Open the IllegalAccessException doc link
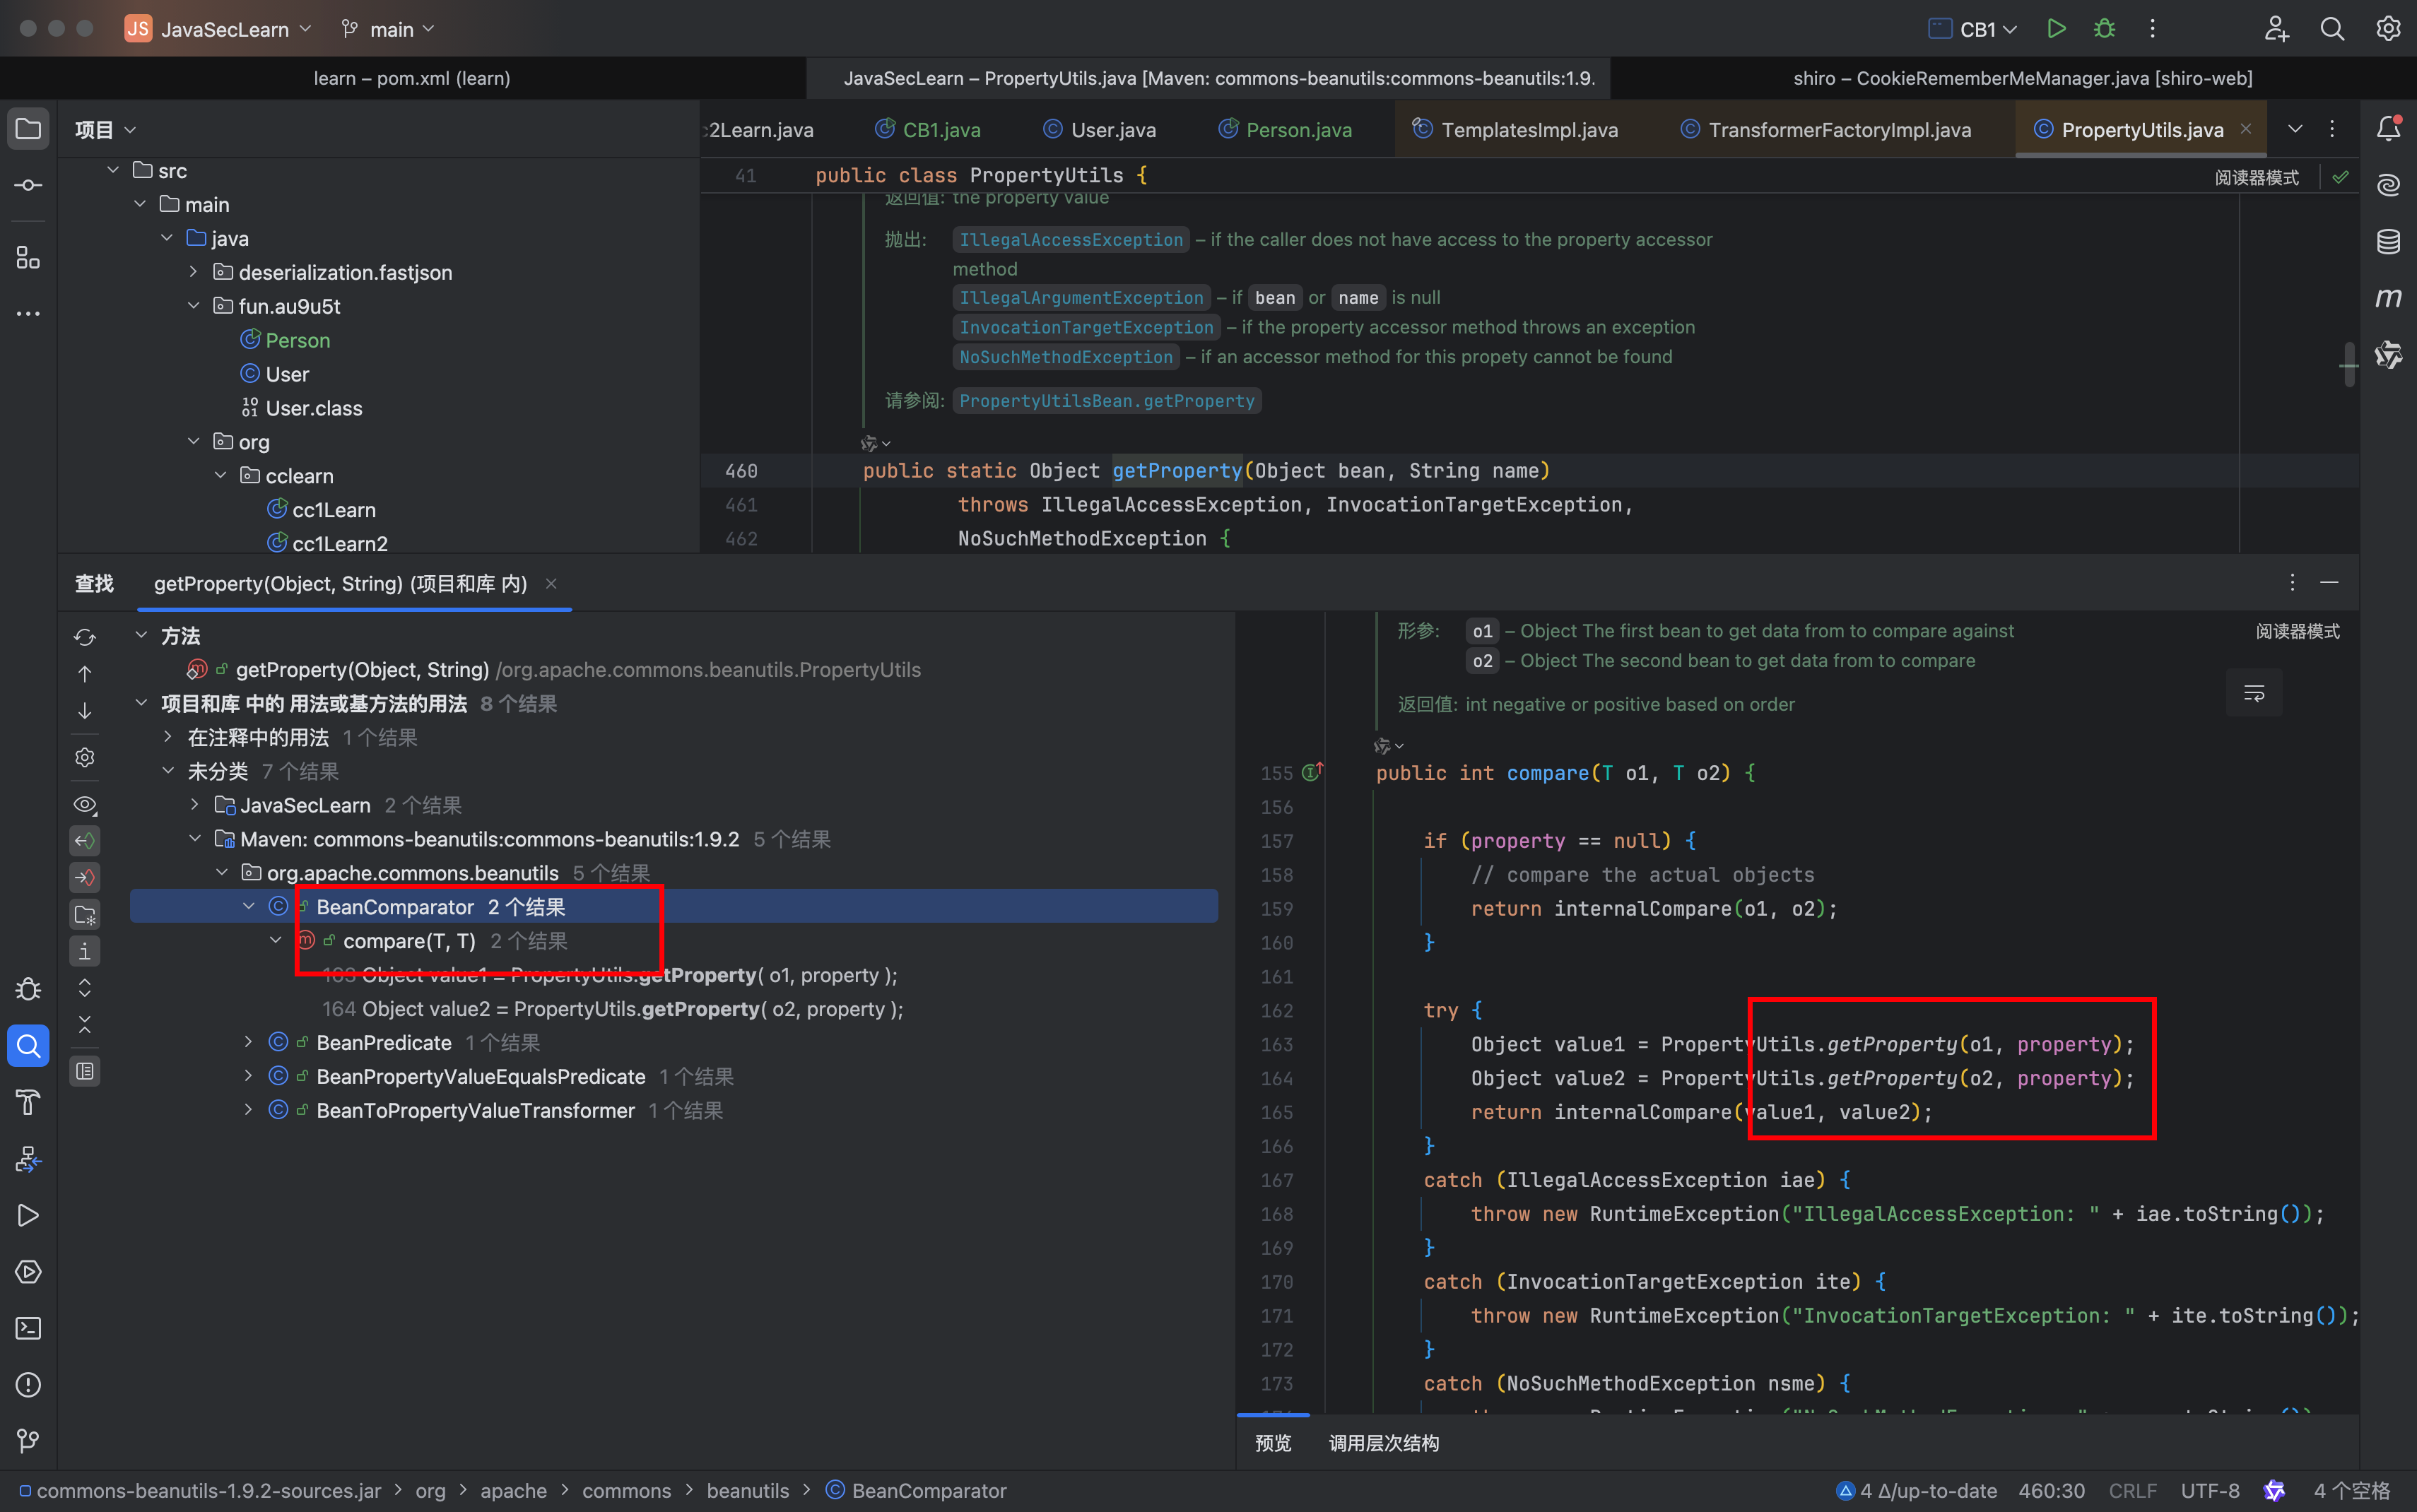This screenshot has width=2417, height=1512. coord(1071,240)
